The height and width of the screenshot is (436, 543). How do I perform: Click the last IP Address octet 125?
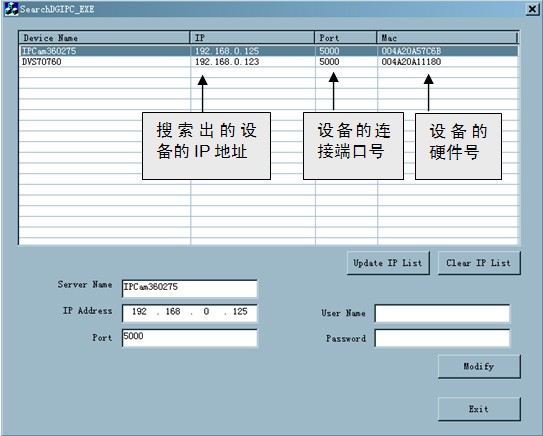240,312
